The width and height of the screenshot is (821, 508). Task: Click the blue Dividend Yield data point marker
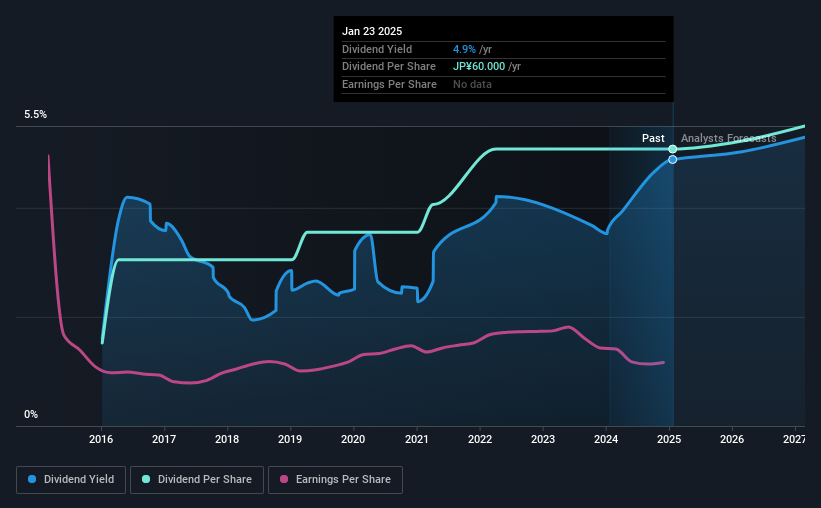(x=673, y=159)
